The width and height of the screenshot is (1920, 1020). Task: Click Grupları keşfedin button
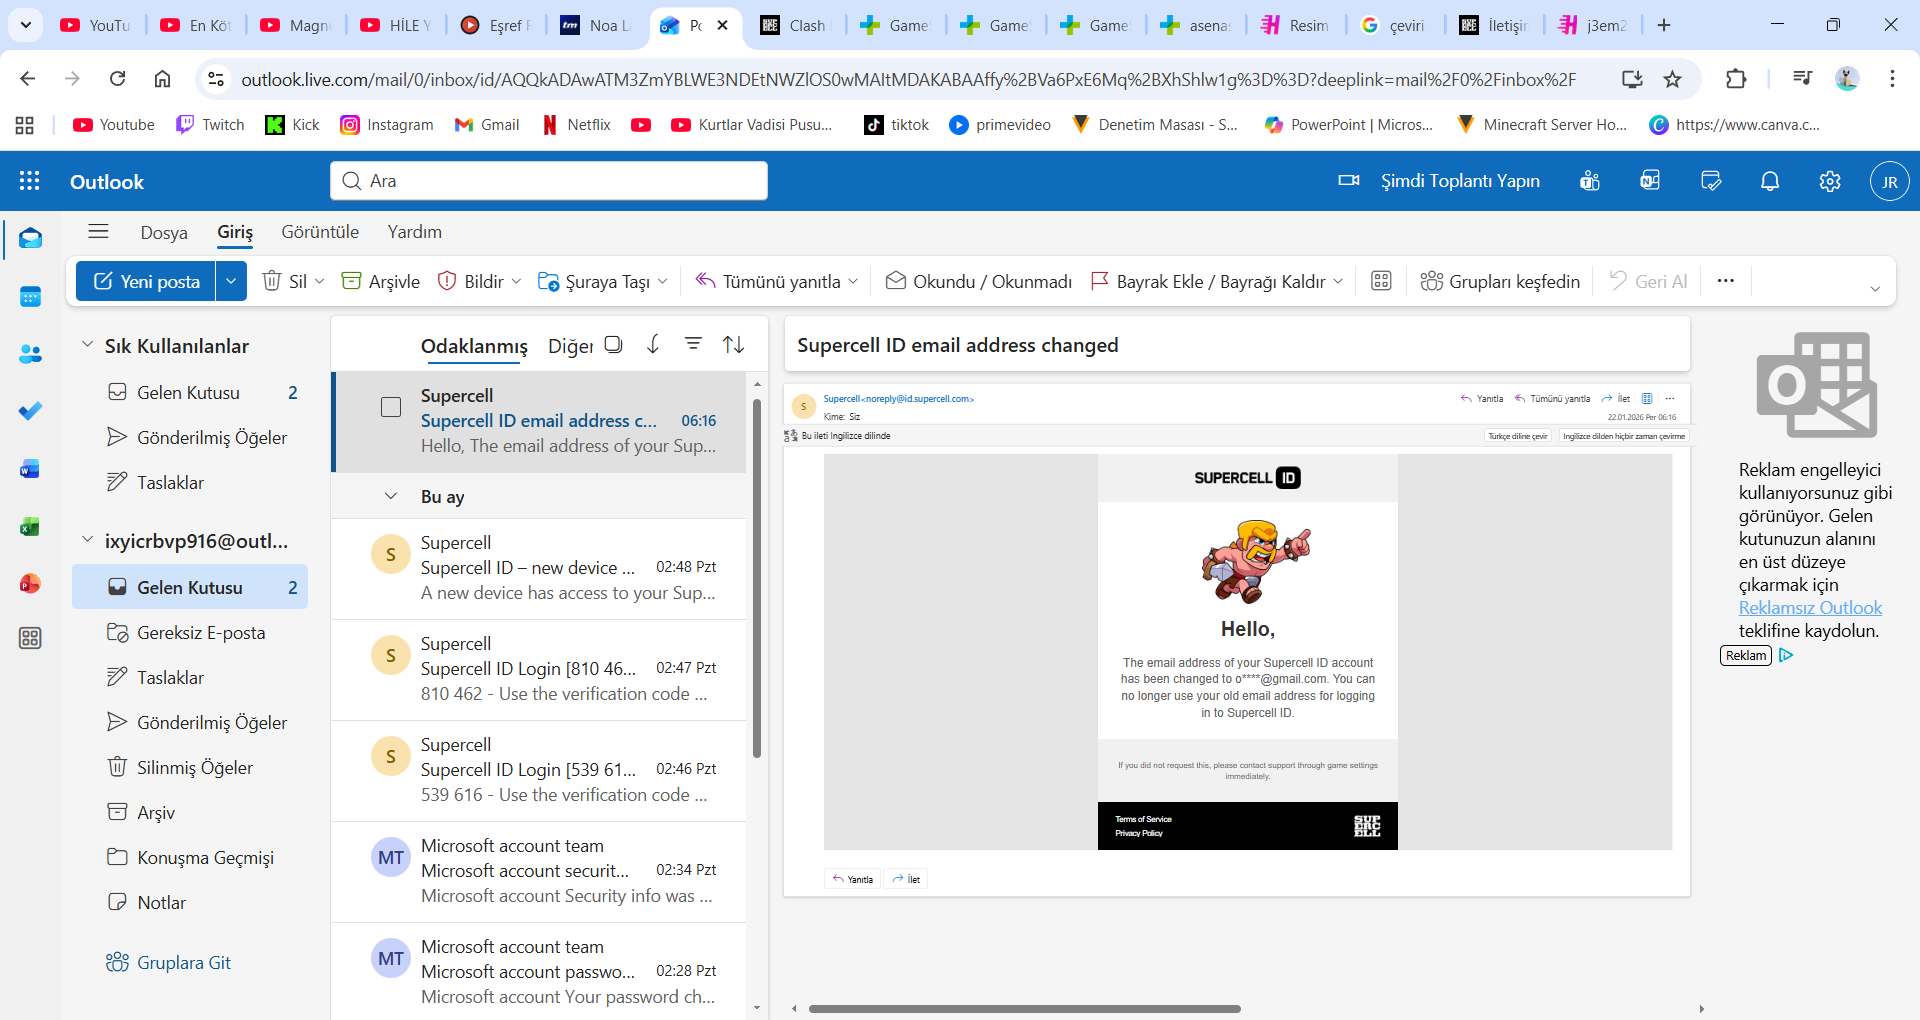click(x=1500, y=281)
